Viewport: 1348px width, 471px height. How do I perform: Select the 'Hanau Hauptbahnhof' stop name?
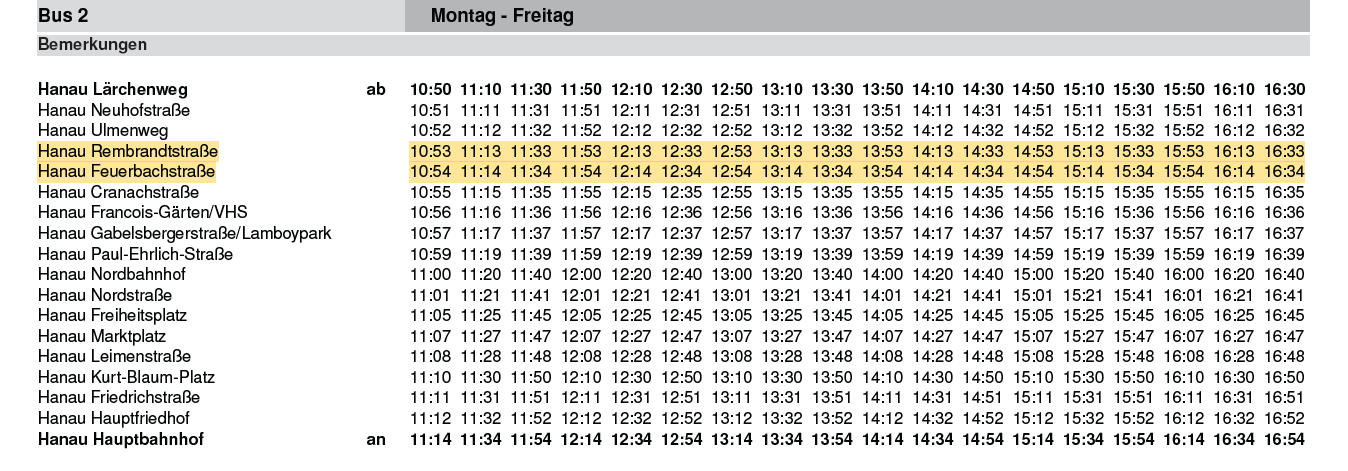[121, 439]
